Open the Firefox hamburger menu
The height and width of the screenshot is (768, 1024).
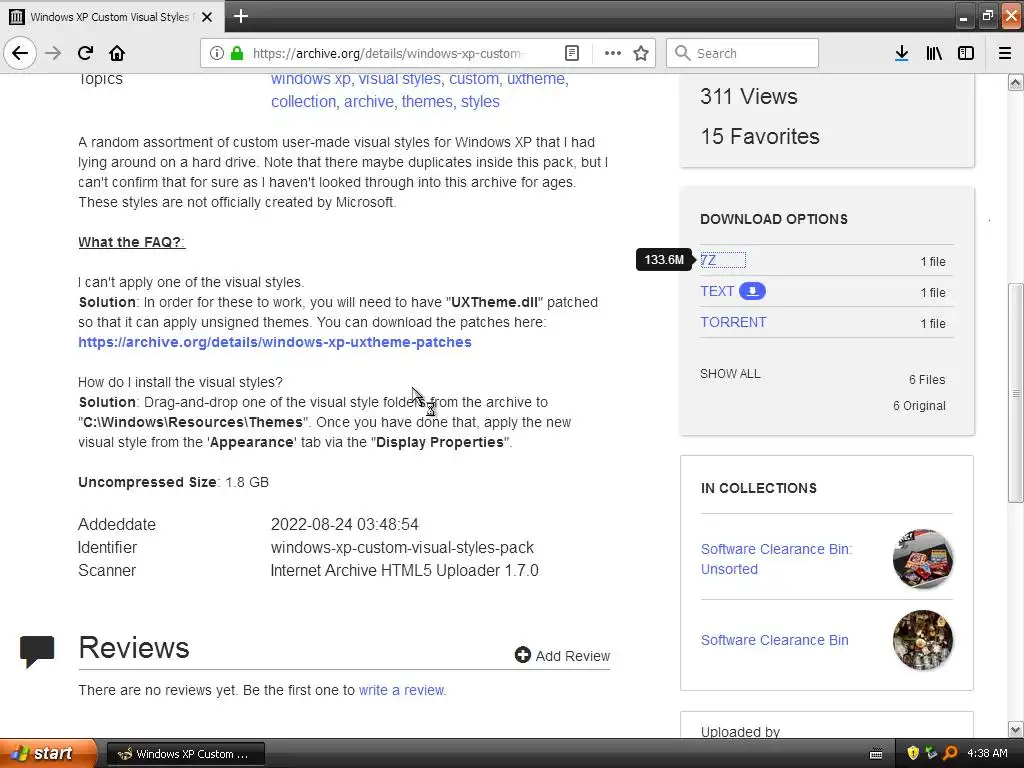coord(1005,53)
